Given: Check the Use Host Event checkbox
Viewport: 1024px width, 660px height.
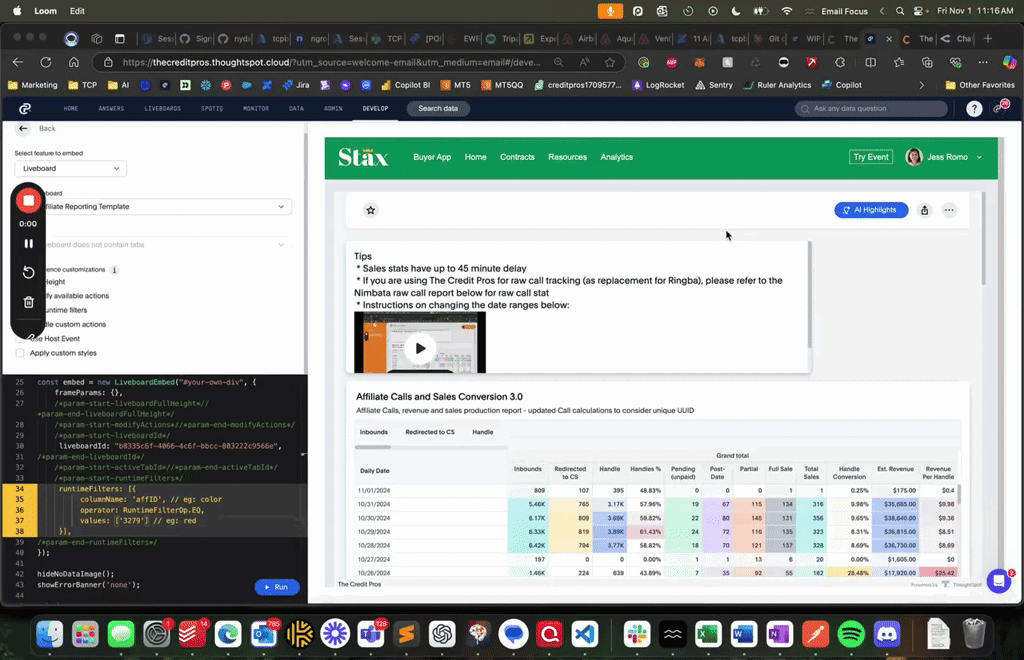Looking at the screenshot, I should tap(20, 339).
